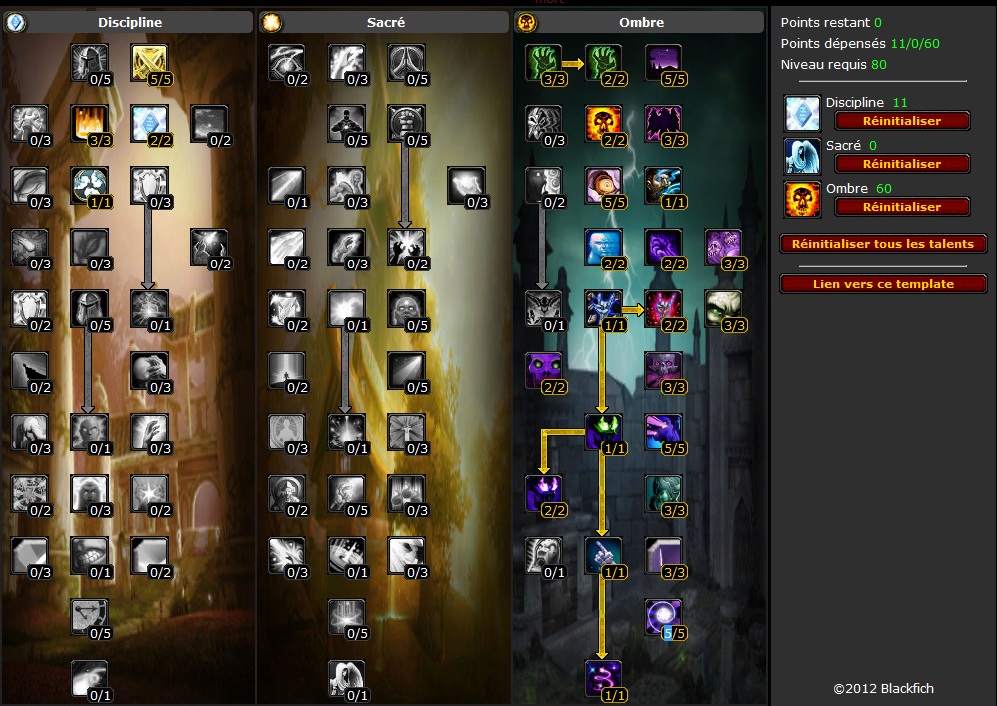This screenshot has height=706, width=997.
Task: Click the Points dépensés 11/0/60 value
Action: coord(915,43)
